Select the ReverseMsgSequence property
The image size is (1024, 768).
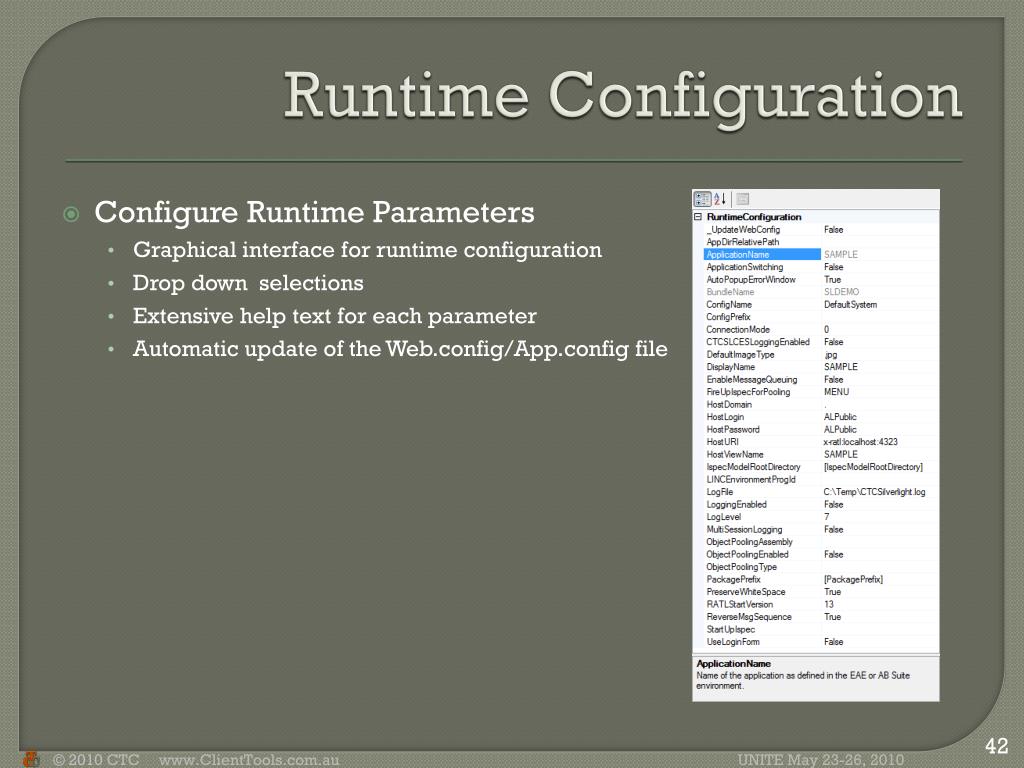click(x=748, y=616)
